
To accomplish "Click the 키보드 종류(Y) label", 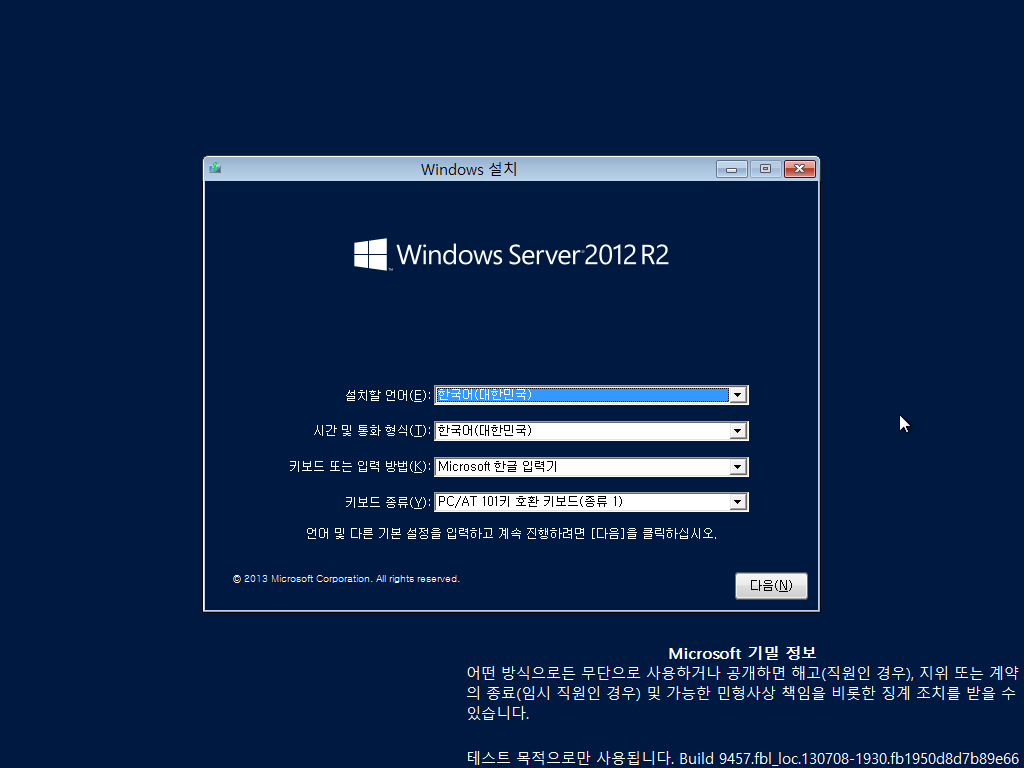I will click(387, 502).
